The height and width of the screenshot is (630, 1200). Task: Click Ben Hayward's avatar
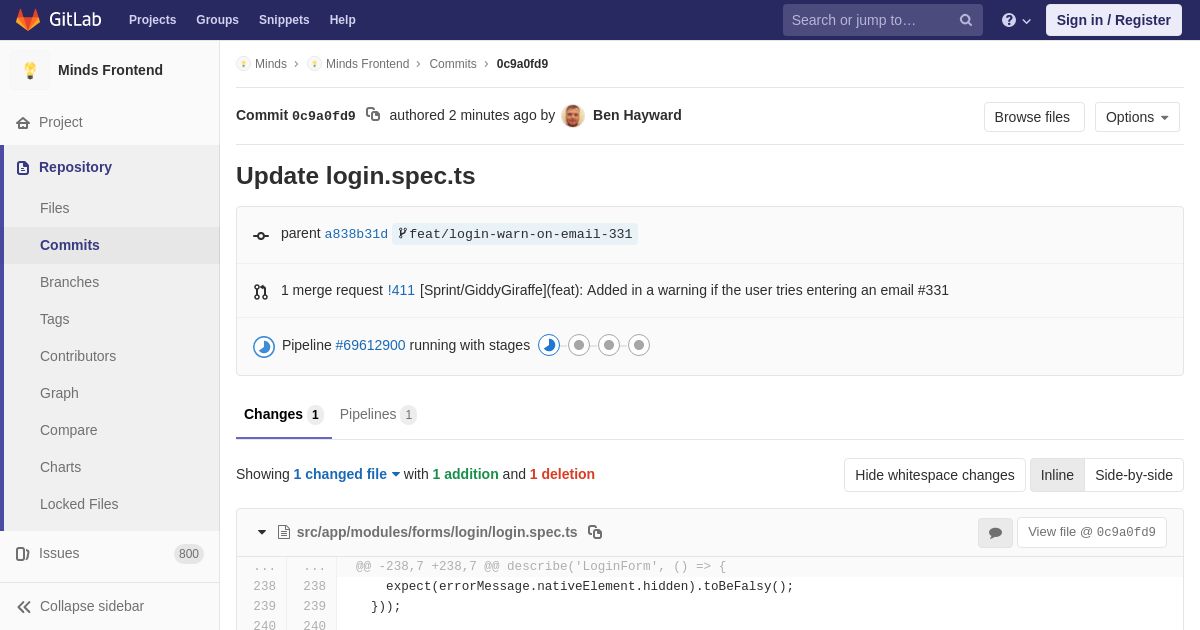(x=573, y=116)
